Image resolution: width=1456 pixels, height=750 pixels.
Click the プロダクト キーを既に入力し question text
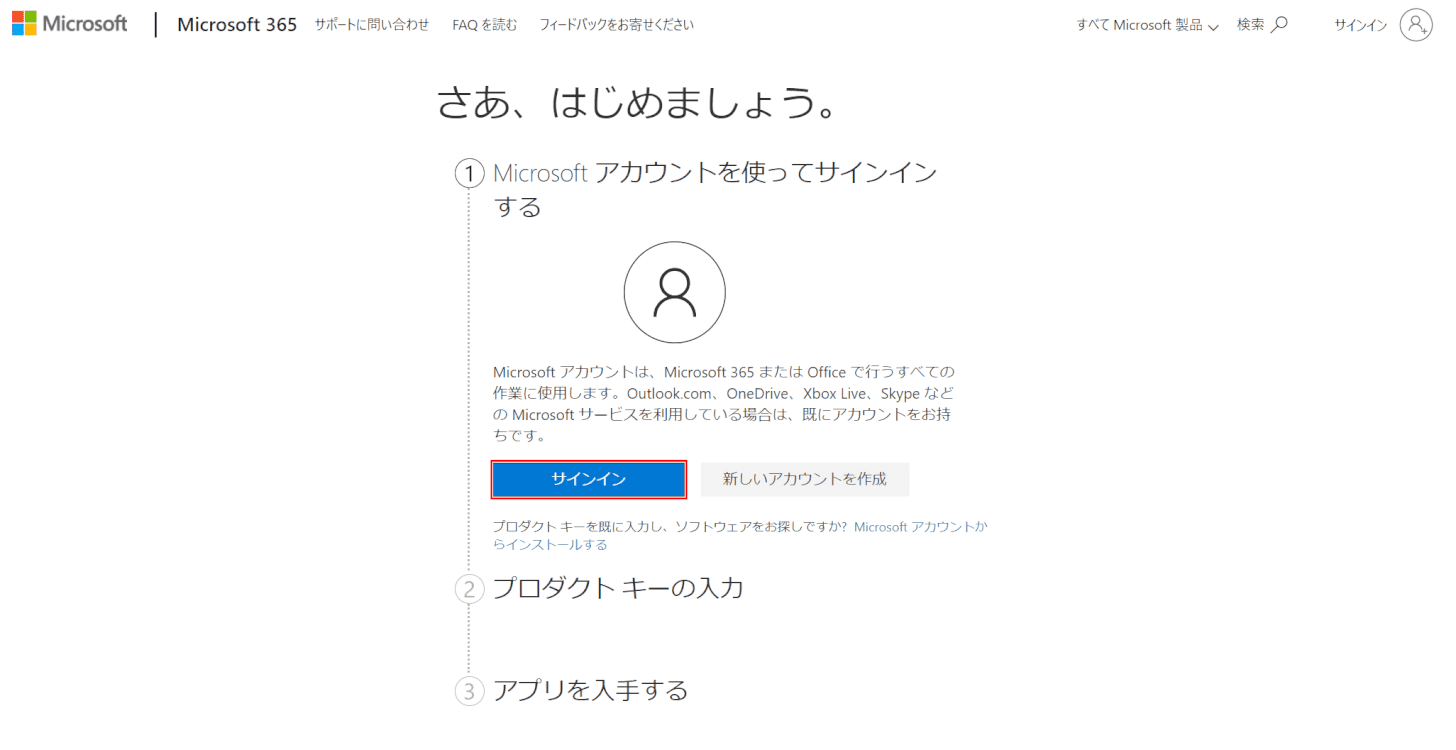tap(670, 526)
